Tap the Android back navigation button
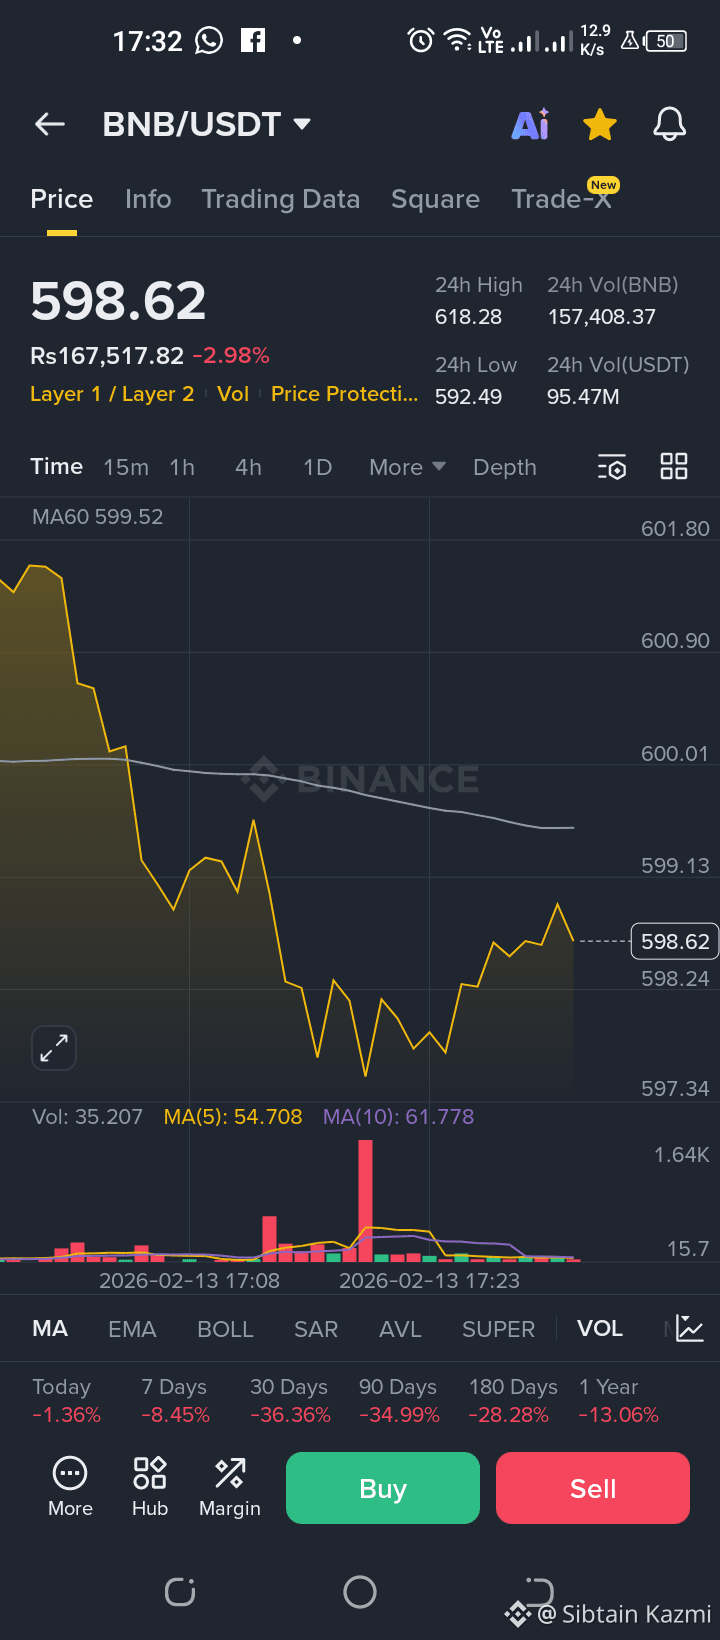Viewport: 720px width, 1640px height. tap(539, 1590)
